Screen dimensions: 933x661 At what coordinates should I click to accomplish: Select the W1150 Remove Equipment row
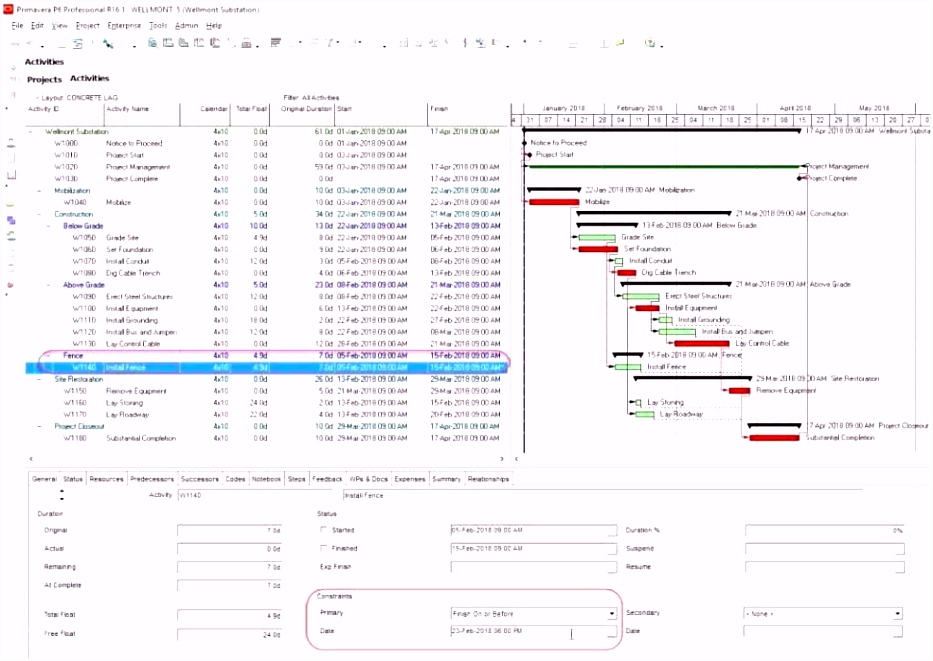(267, 391)
